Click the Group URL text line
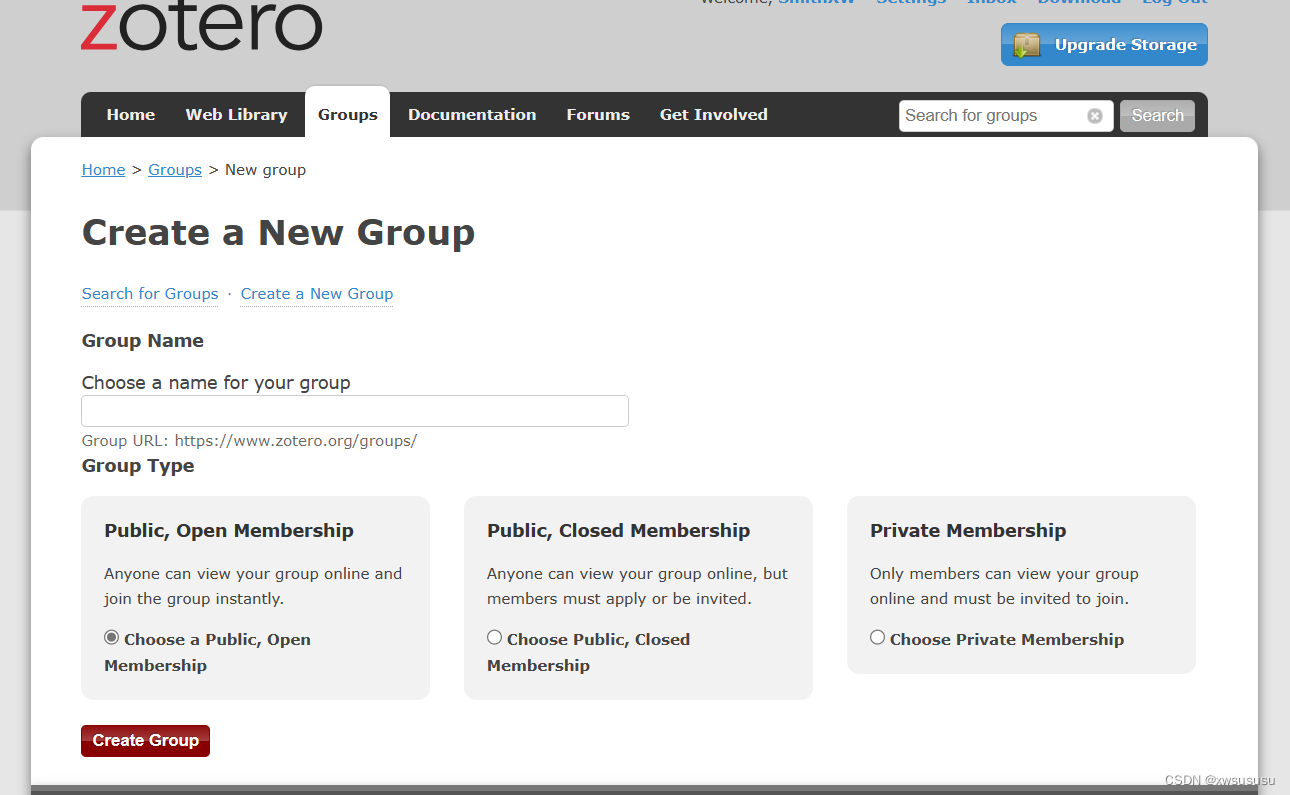1290x795 pixels. pos(249,441)
